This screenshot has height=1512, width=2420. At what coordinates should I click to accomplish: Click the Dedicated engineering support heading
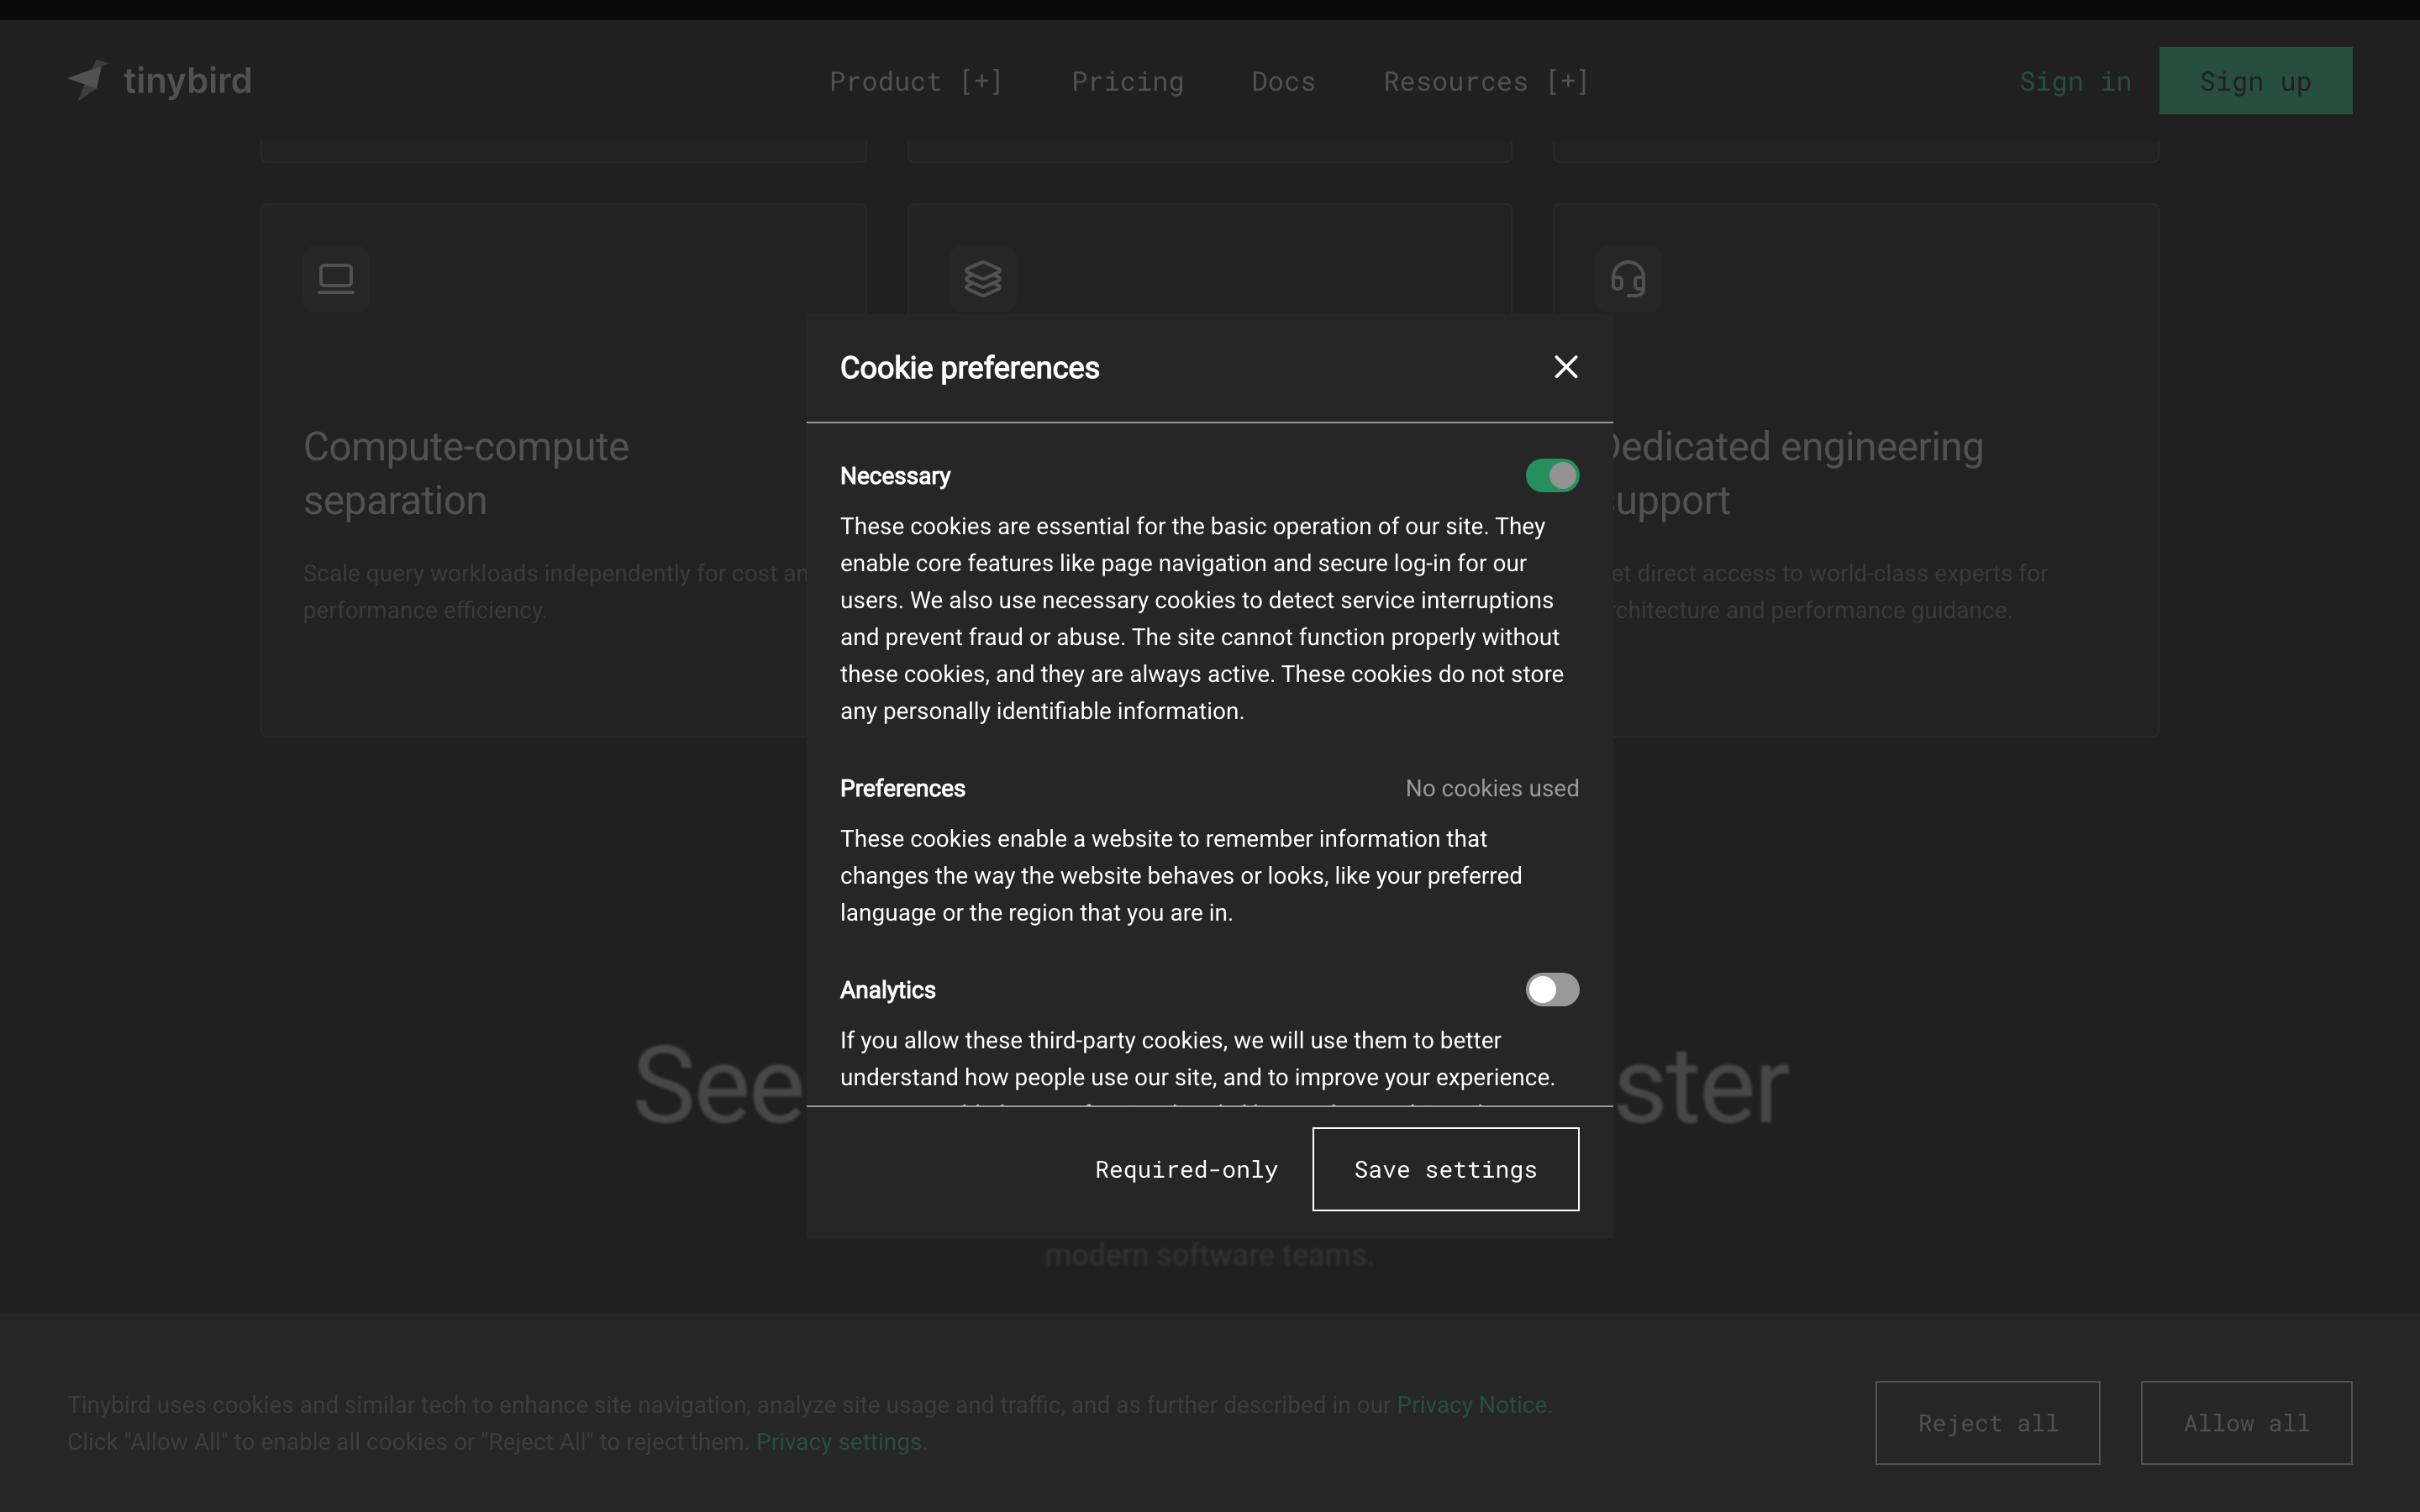pos(1796,473)
